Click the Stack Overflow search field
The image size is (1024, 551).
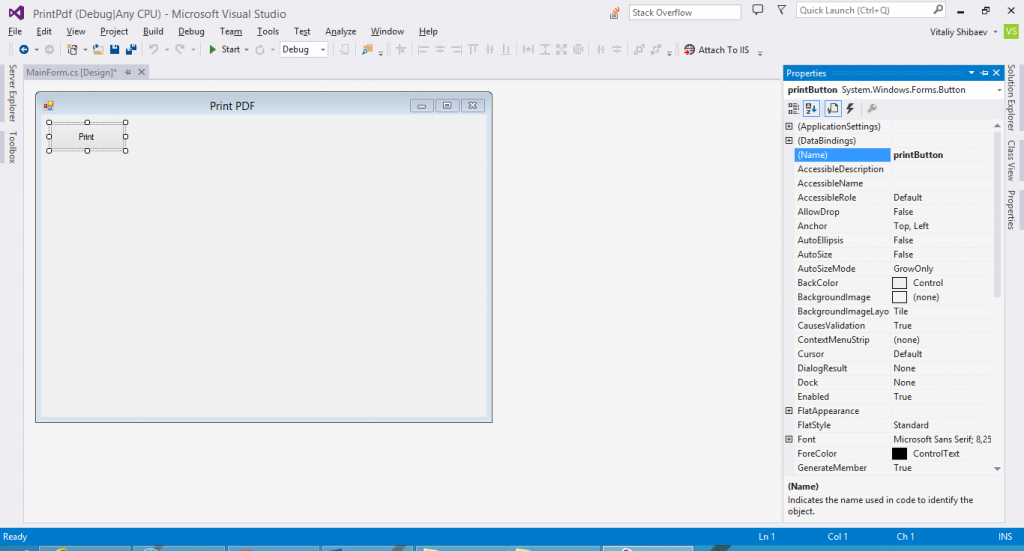(x=684, y=12)
